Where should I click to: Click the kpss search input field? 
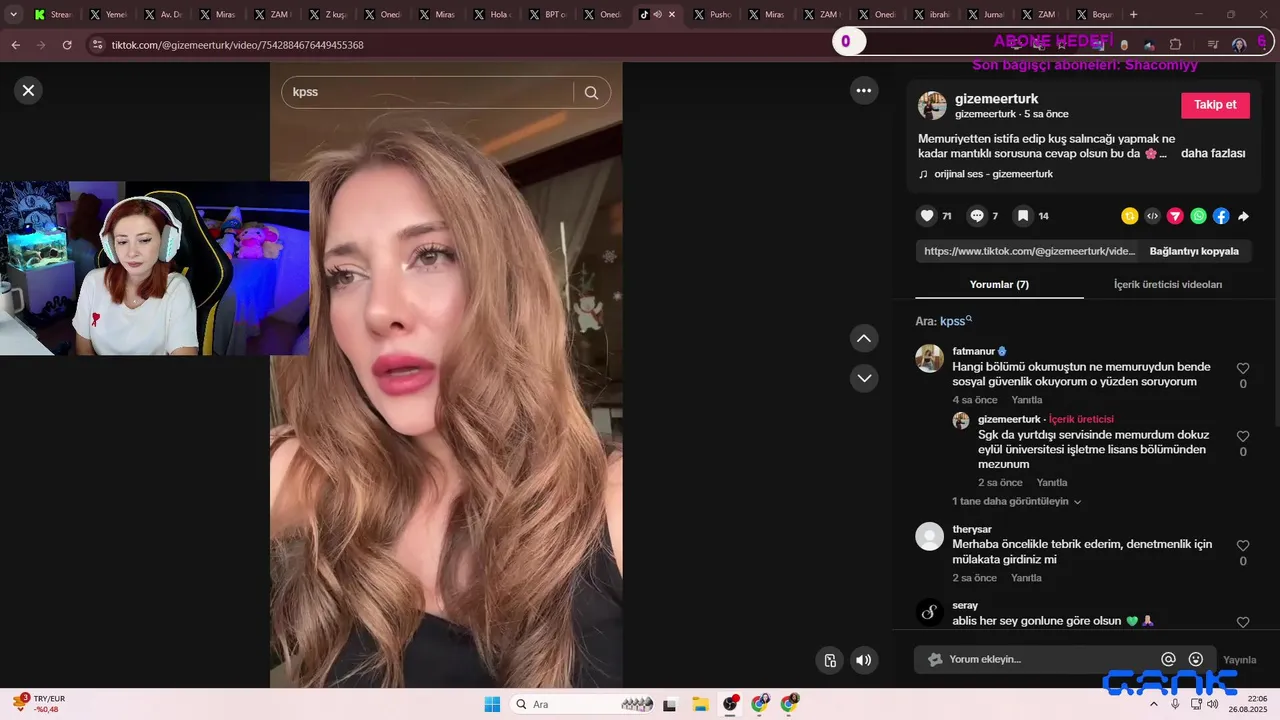coord(428,92)
